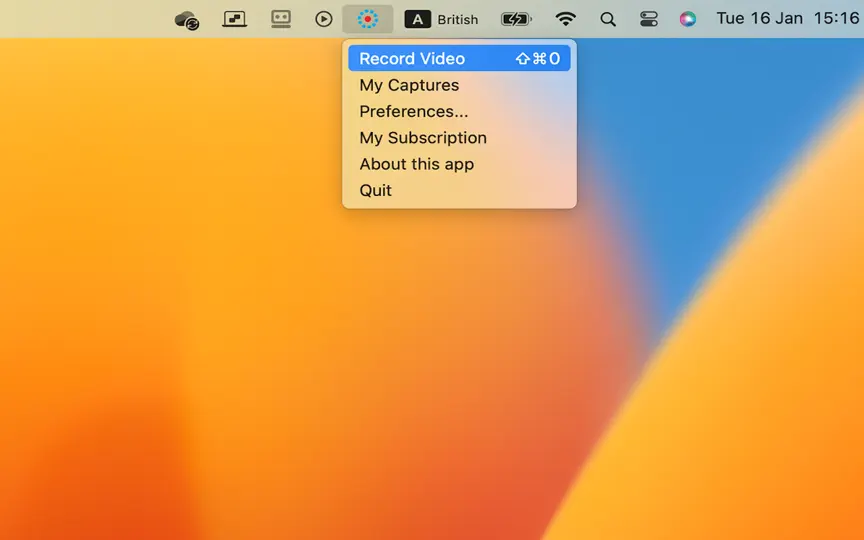Viewport: 864px width, 540px height.
Task: Quit the recorder app
Action: 459,191
